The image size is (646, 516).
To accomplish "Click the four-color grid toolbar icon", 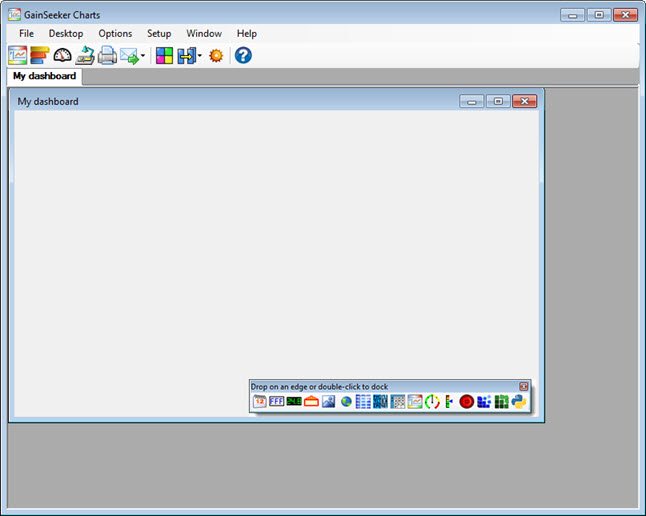I will tap(164, 56).
